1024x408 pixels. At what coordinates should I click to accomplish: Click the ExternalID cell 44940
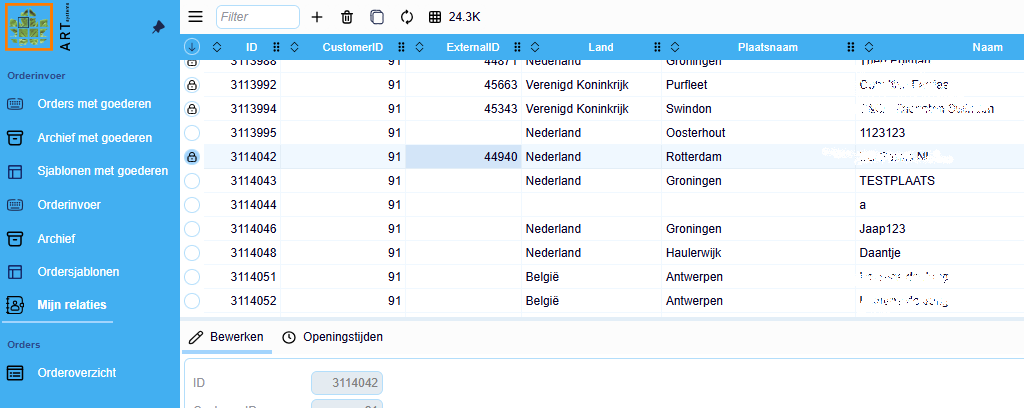pyautogui.click(x=464, y=157)
